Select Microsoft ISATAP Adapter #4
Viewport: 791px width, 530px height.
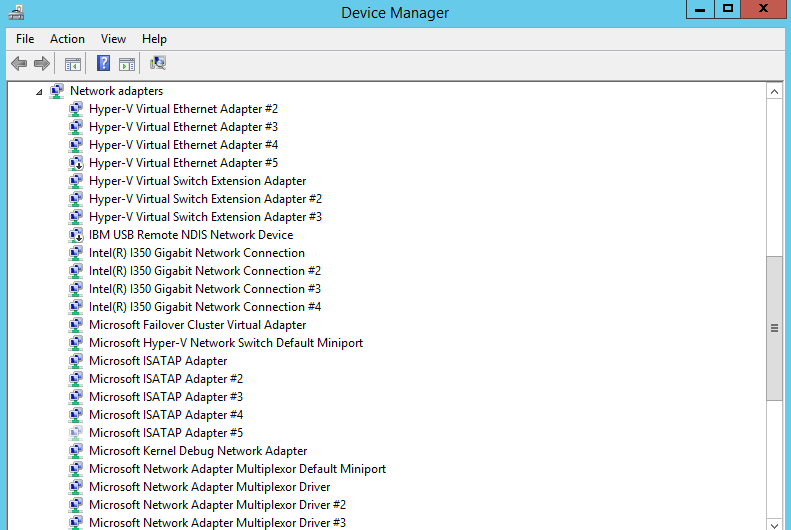[166, 415]
